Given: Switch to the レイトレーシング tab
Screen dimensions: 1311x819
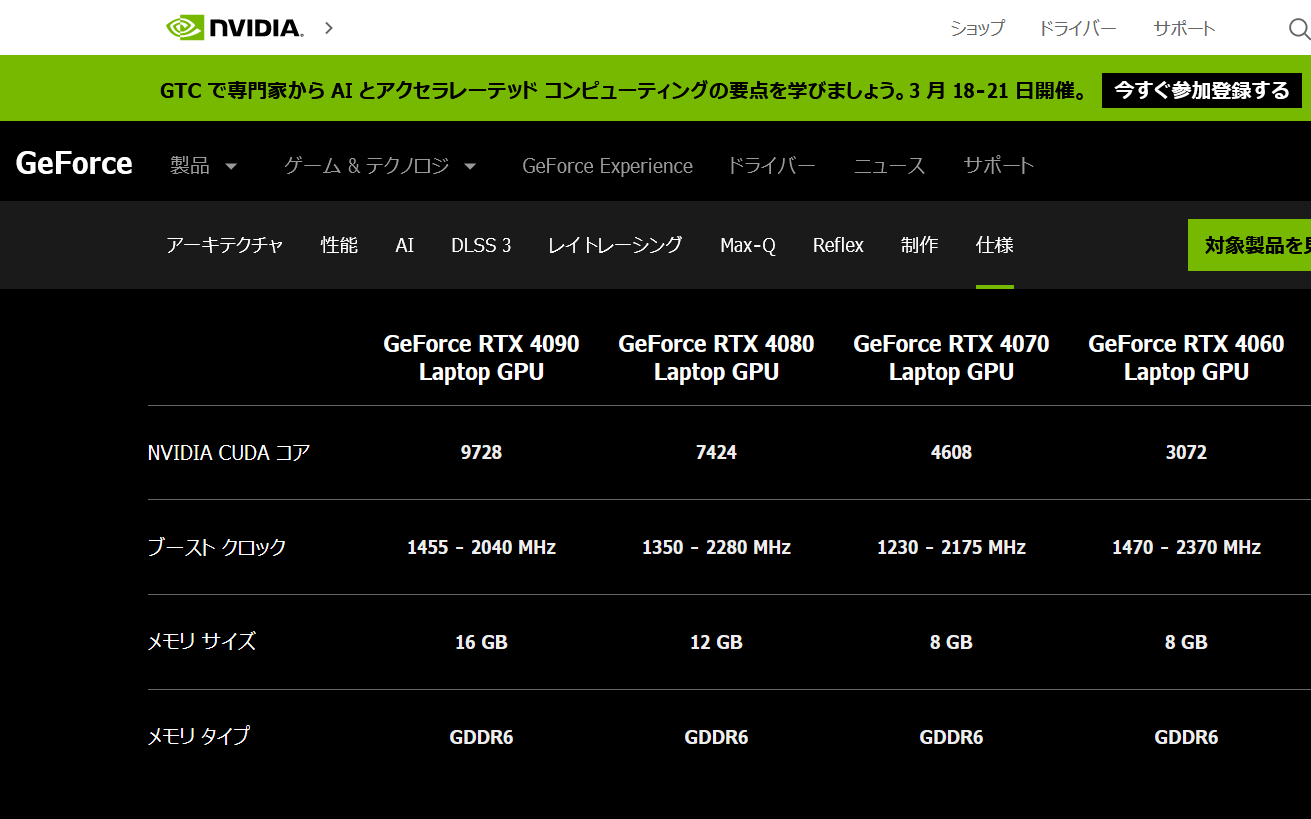Looking at the screenshot, I should (615, 245).
